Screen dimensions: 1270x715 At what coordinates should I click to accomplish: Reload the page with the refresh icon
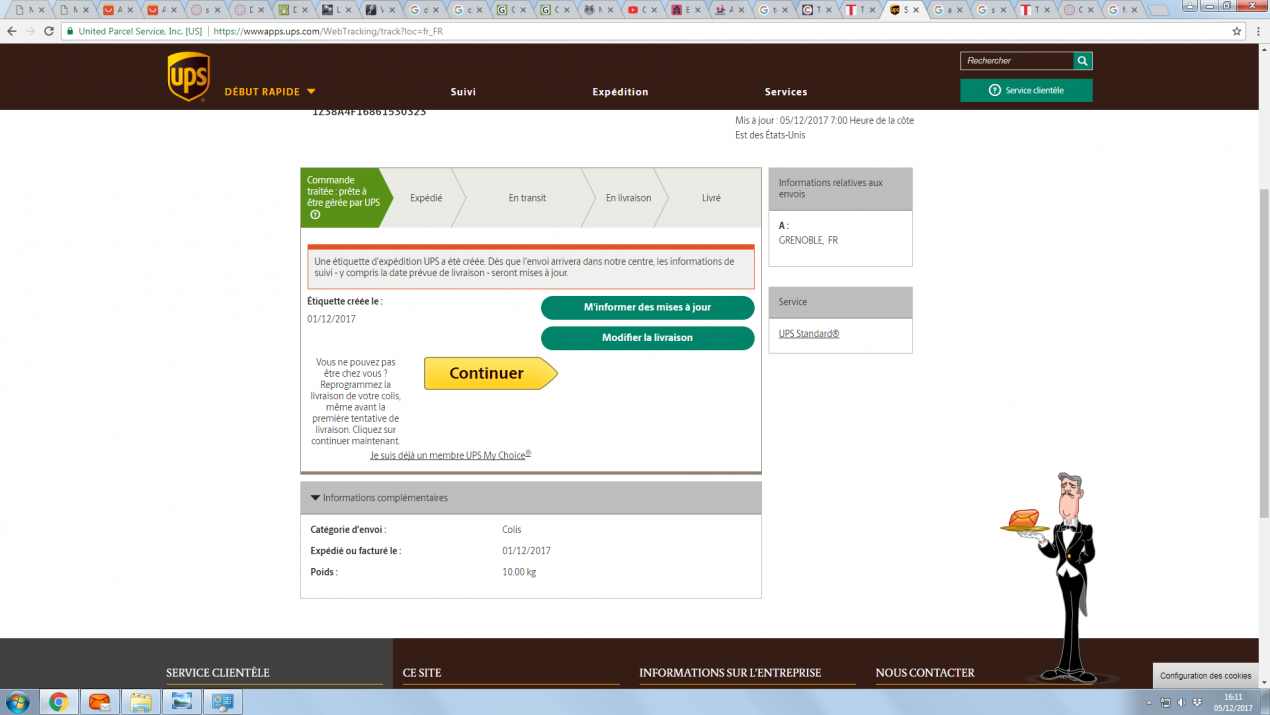tap(49, 31)
